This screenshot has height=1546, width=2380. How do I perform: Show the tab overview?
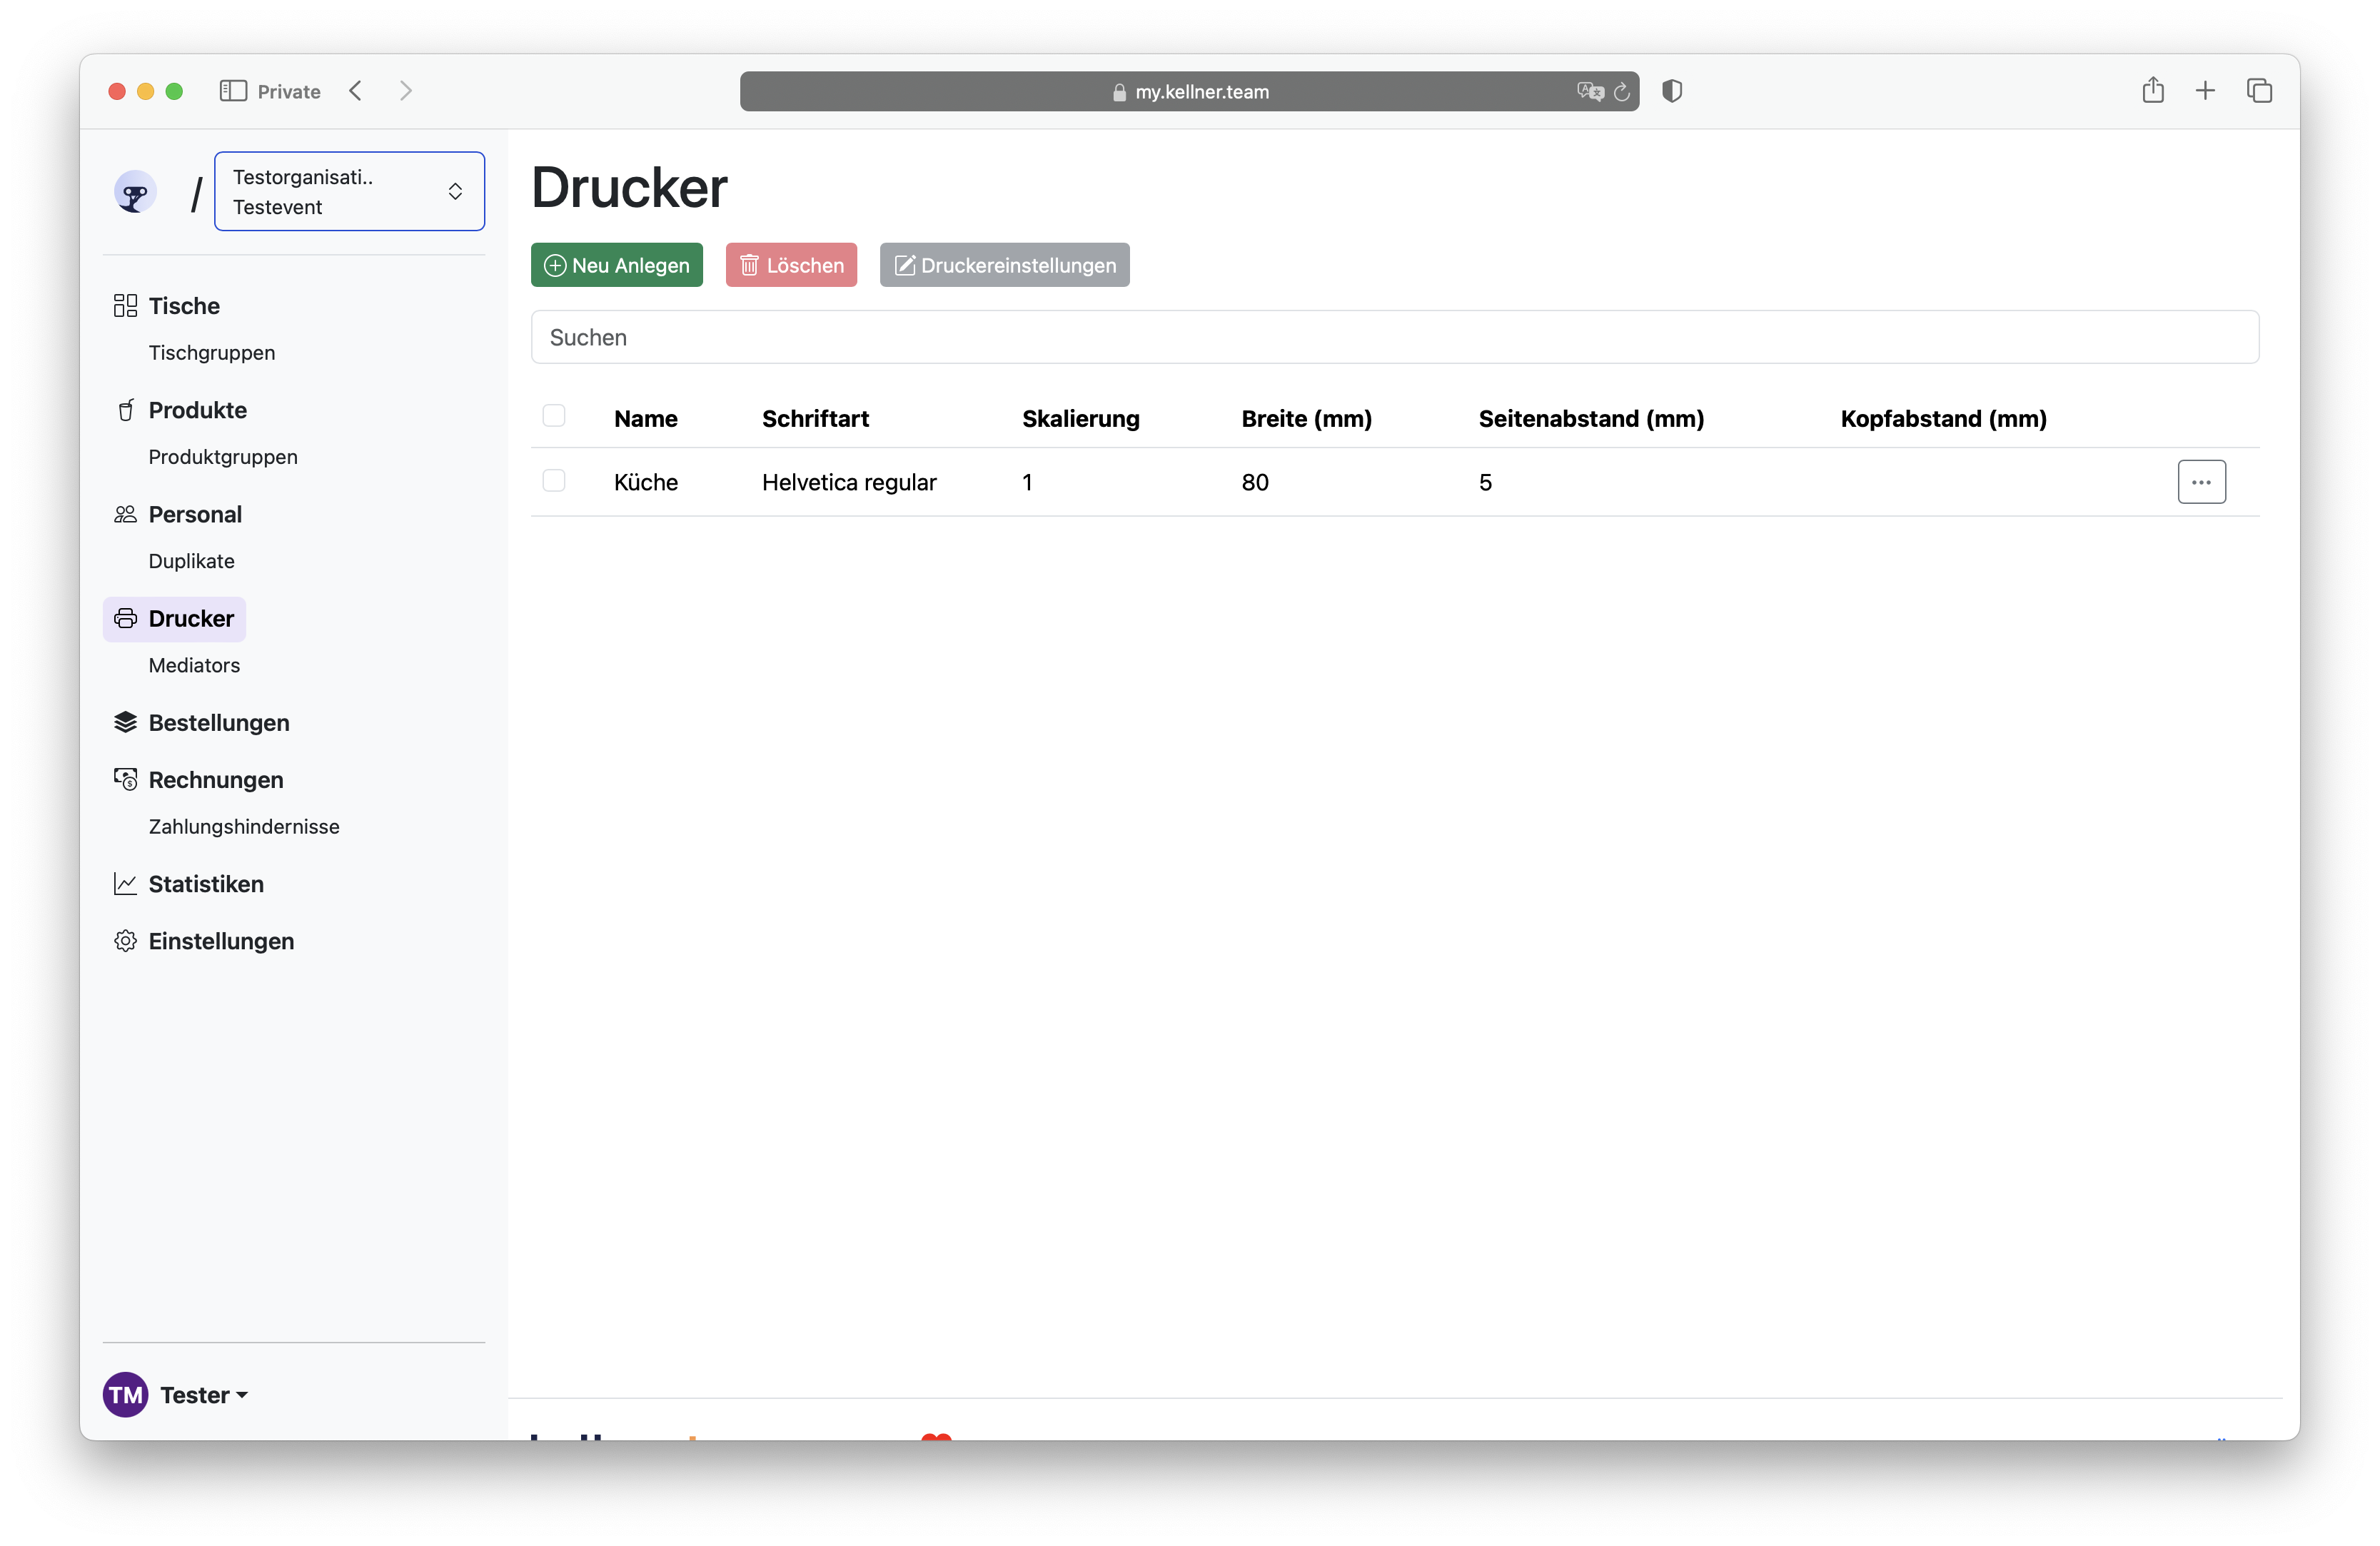2259,91
